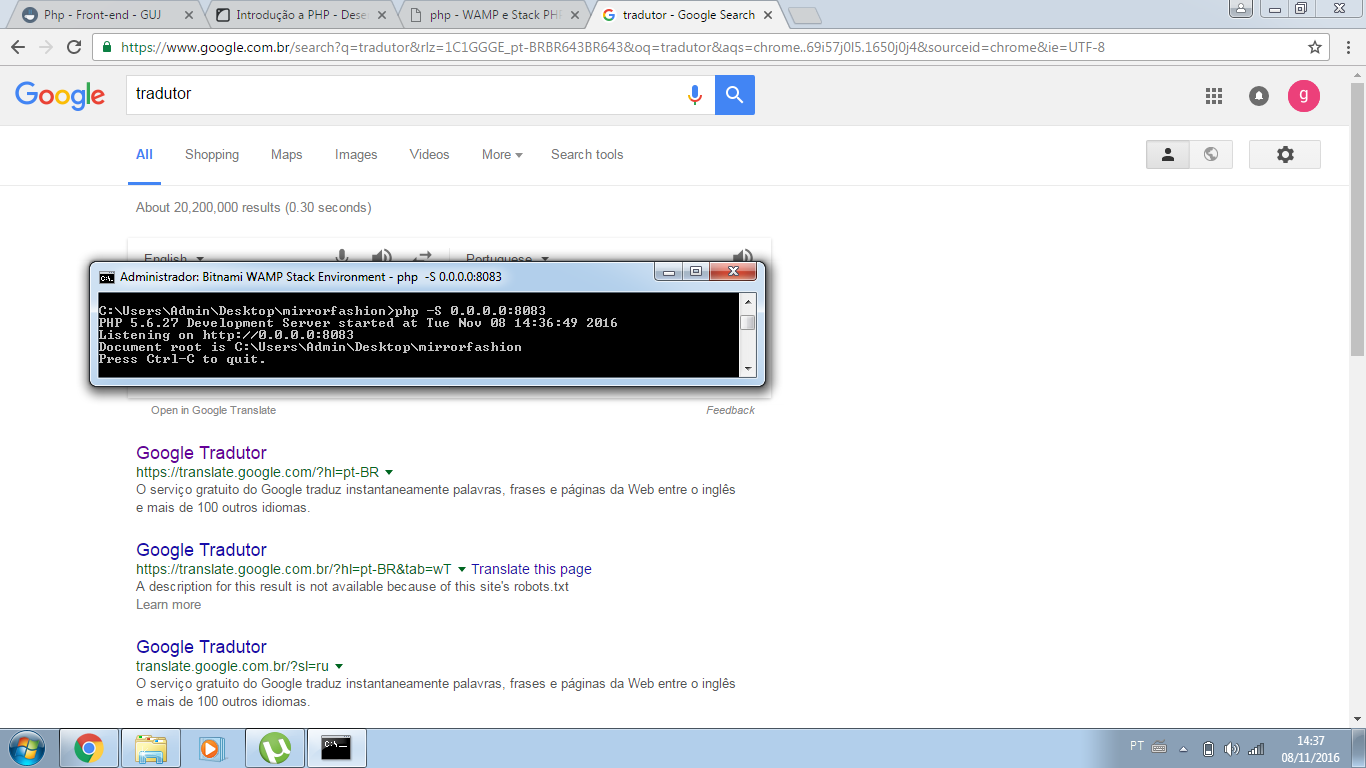Select the Shopping search tab

click(x=212, y=155)
